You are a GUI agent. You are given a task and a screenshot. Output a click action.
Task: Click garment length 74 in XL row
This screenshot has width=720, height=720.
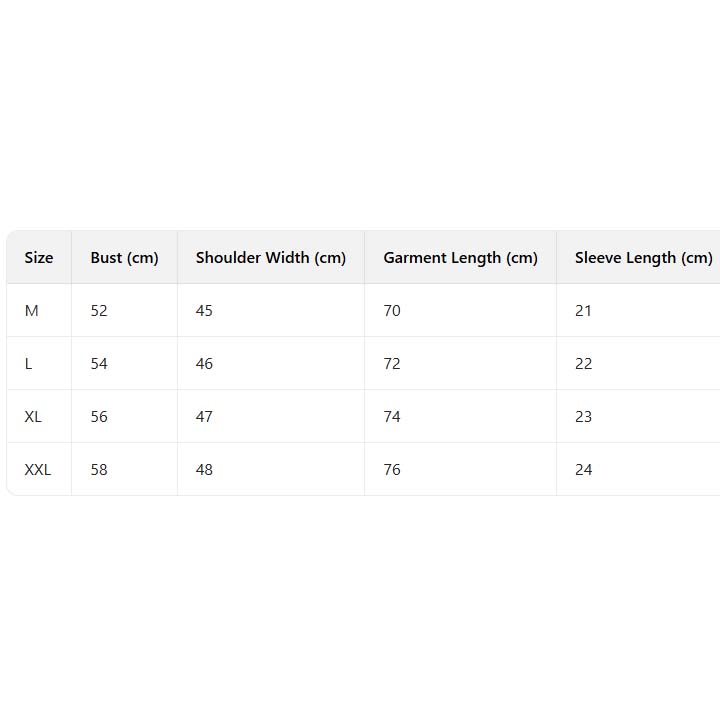(392, 417)
